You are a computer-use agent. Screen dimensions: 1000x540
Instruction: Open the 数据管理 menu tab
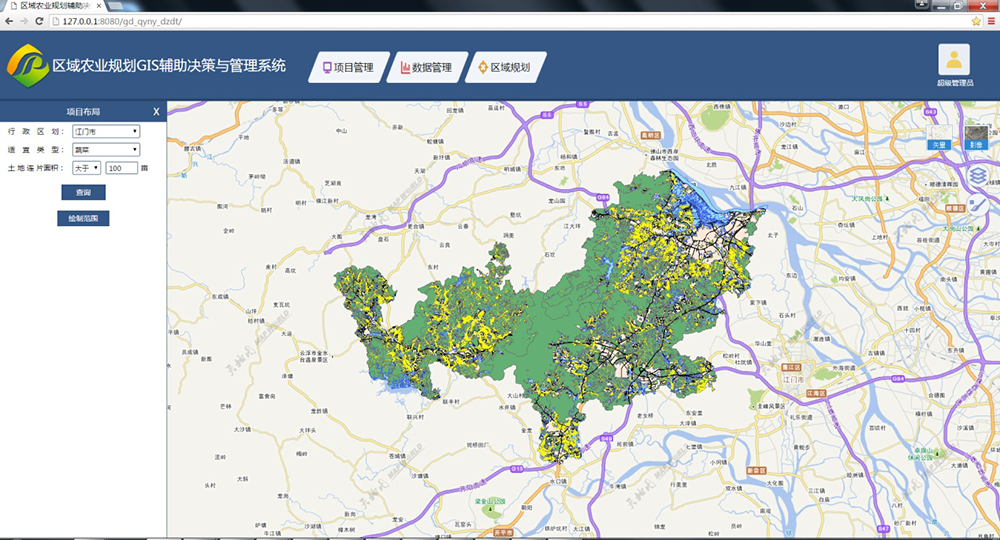click(425, 68)
